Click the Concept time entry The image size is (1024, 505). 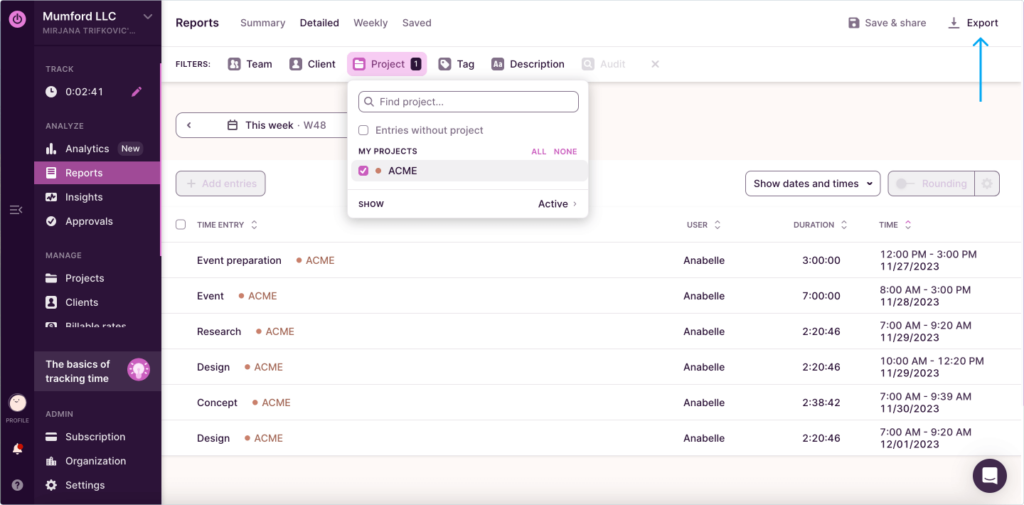pyautogui.click(x=217, y=402)
